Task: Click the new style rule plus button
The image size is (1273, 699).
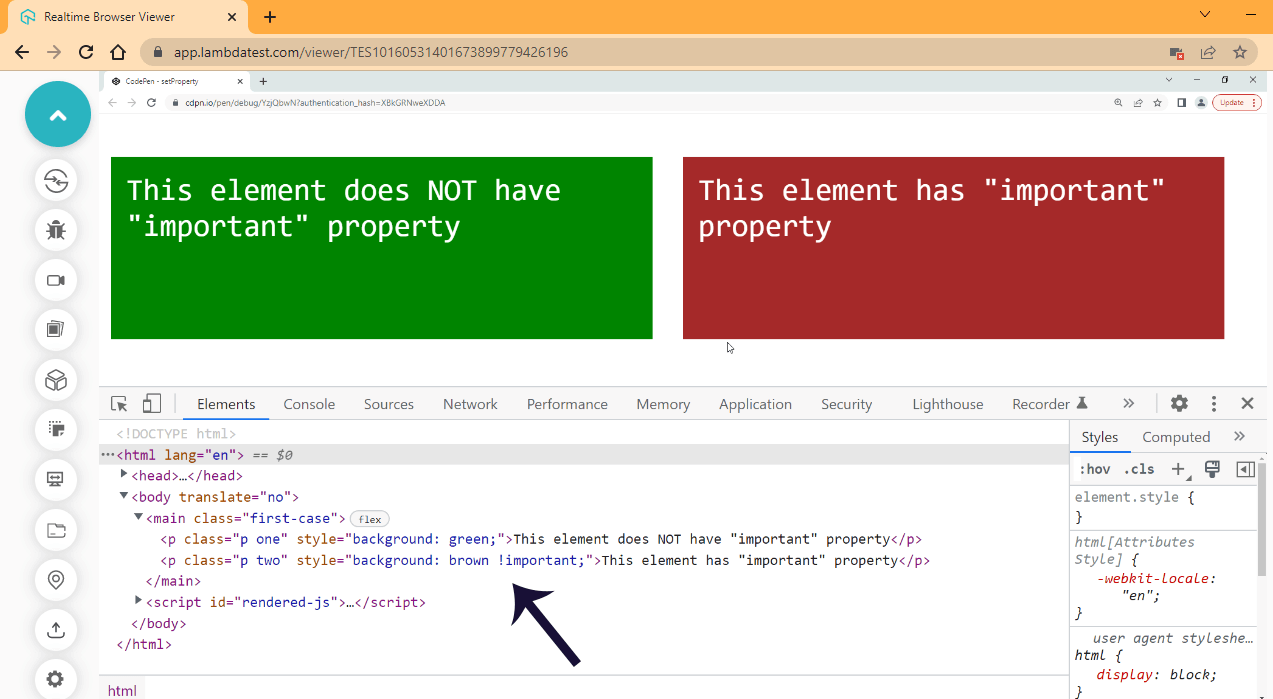Action: click(1179, 468)
